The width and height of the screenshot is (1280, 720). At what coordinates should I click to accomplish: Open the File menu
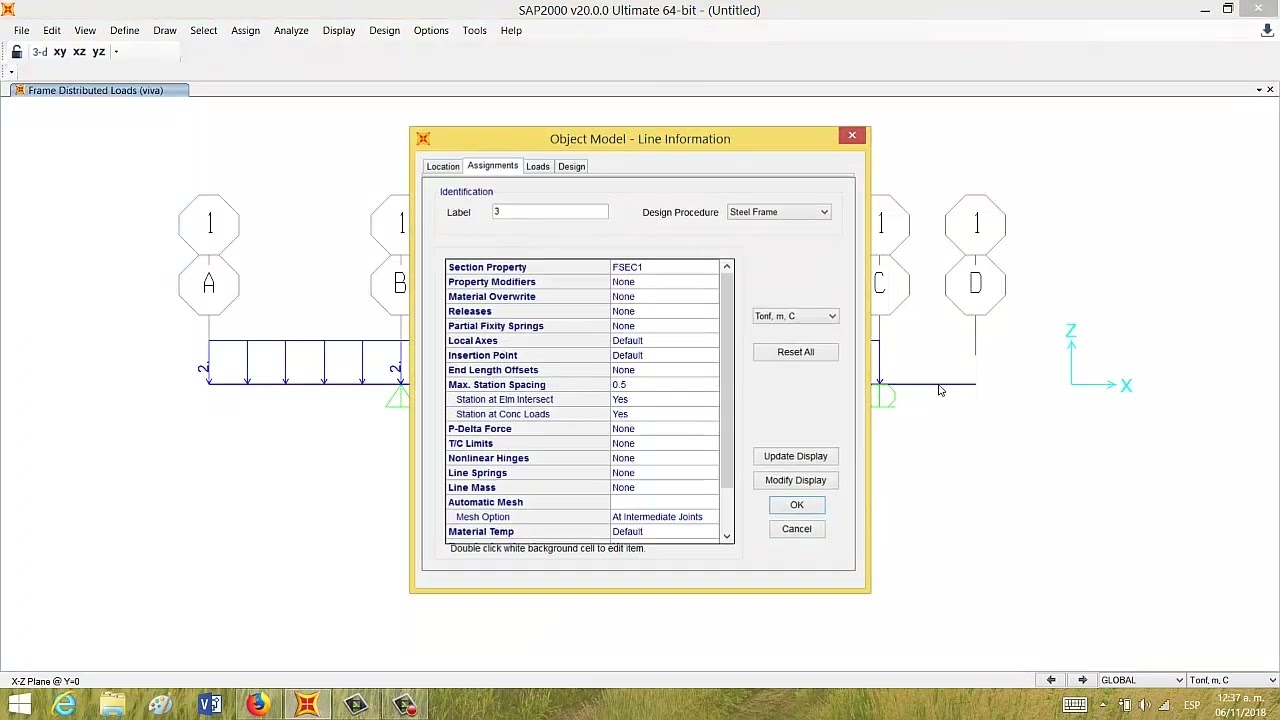21,30
